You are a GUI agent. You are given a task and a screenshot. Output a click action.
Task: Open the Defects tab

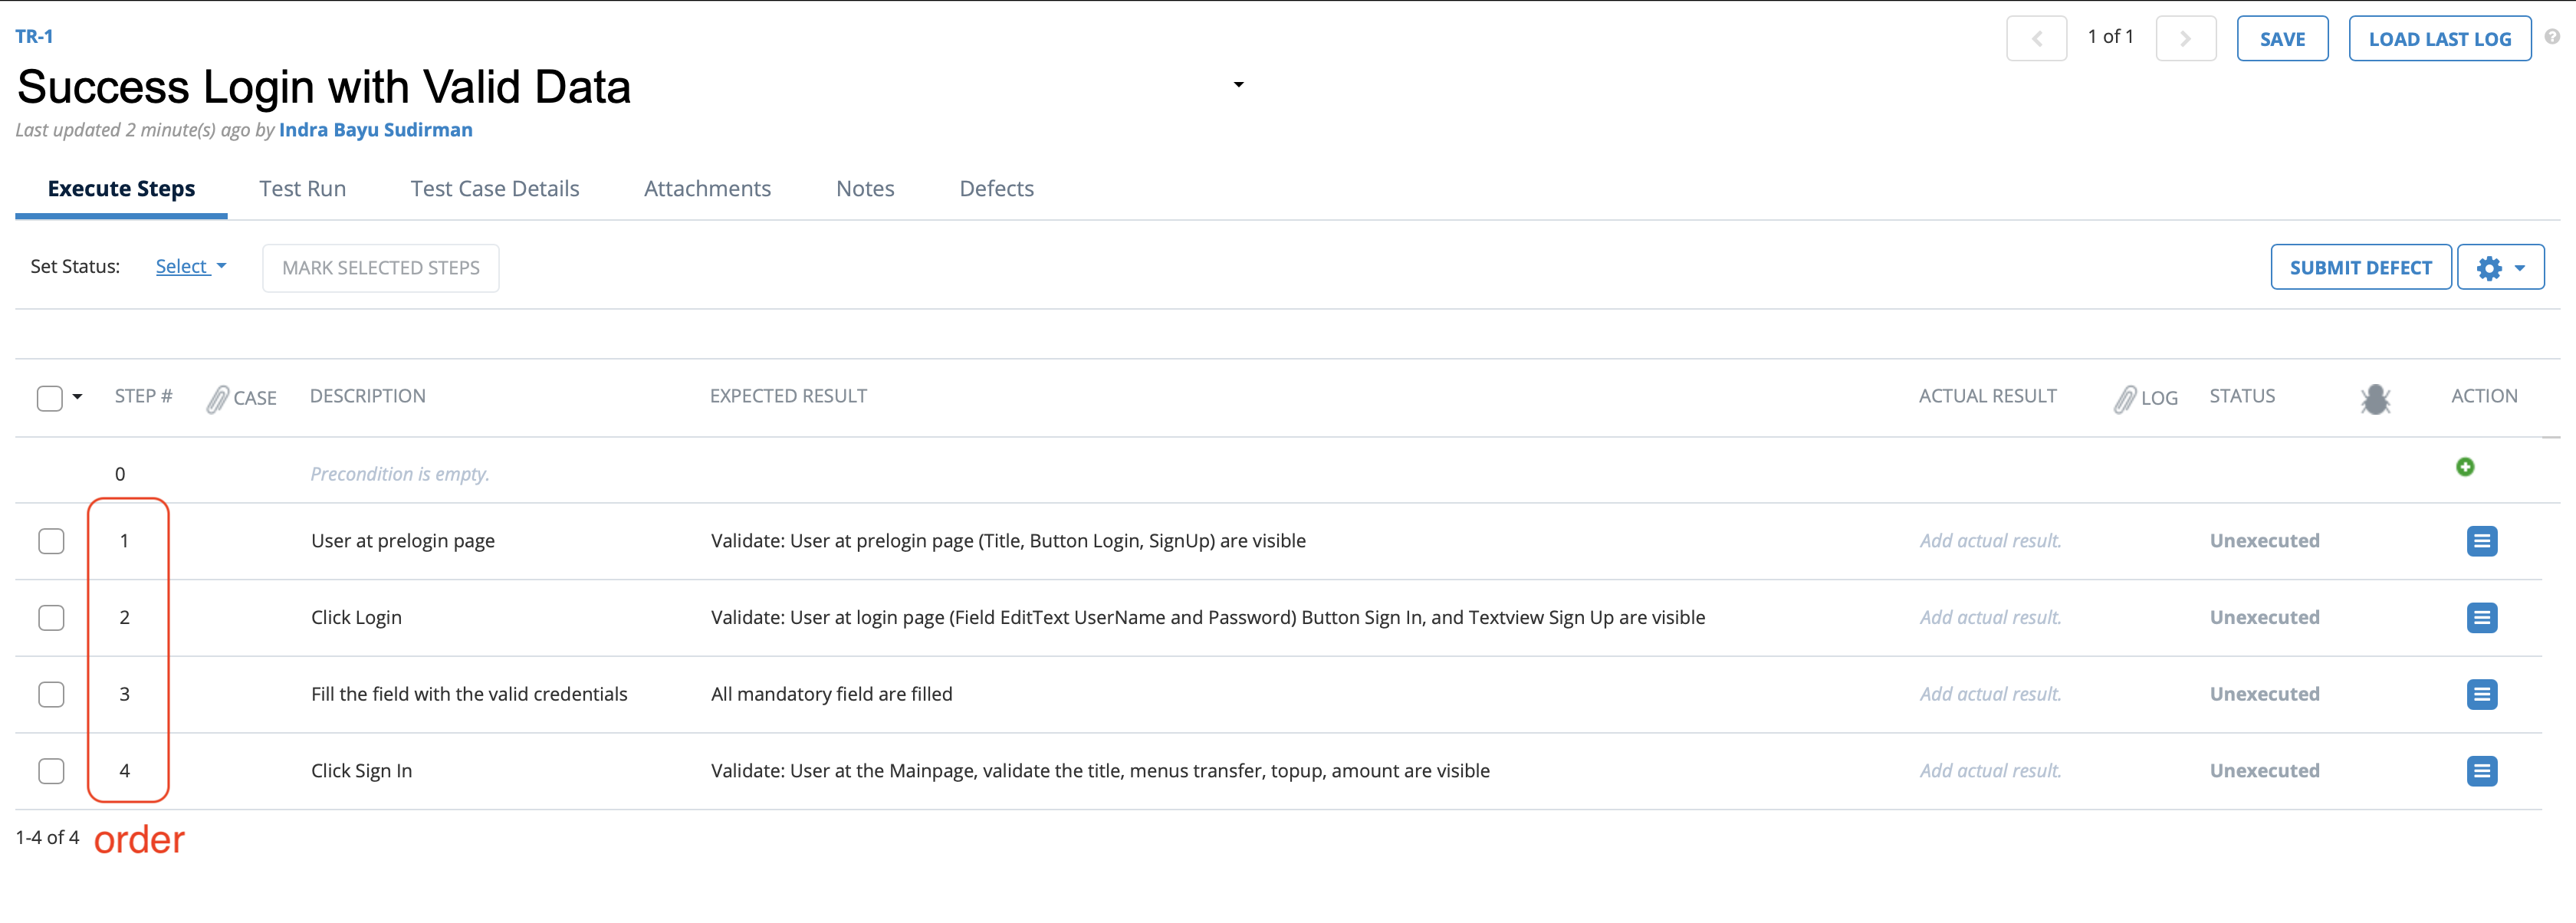point(996,189)
